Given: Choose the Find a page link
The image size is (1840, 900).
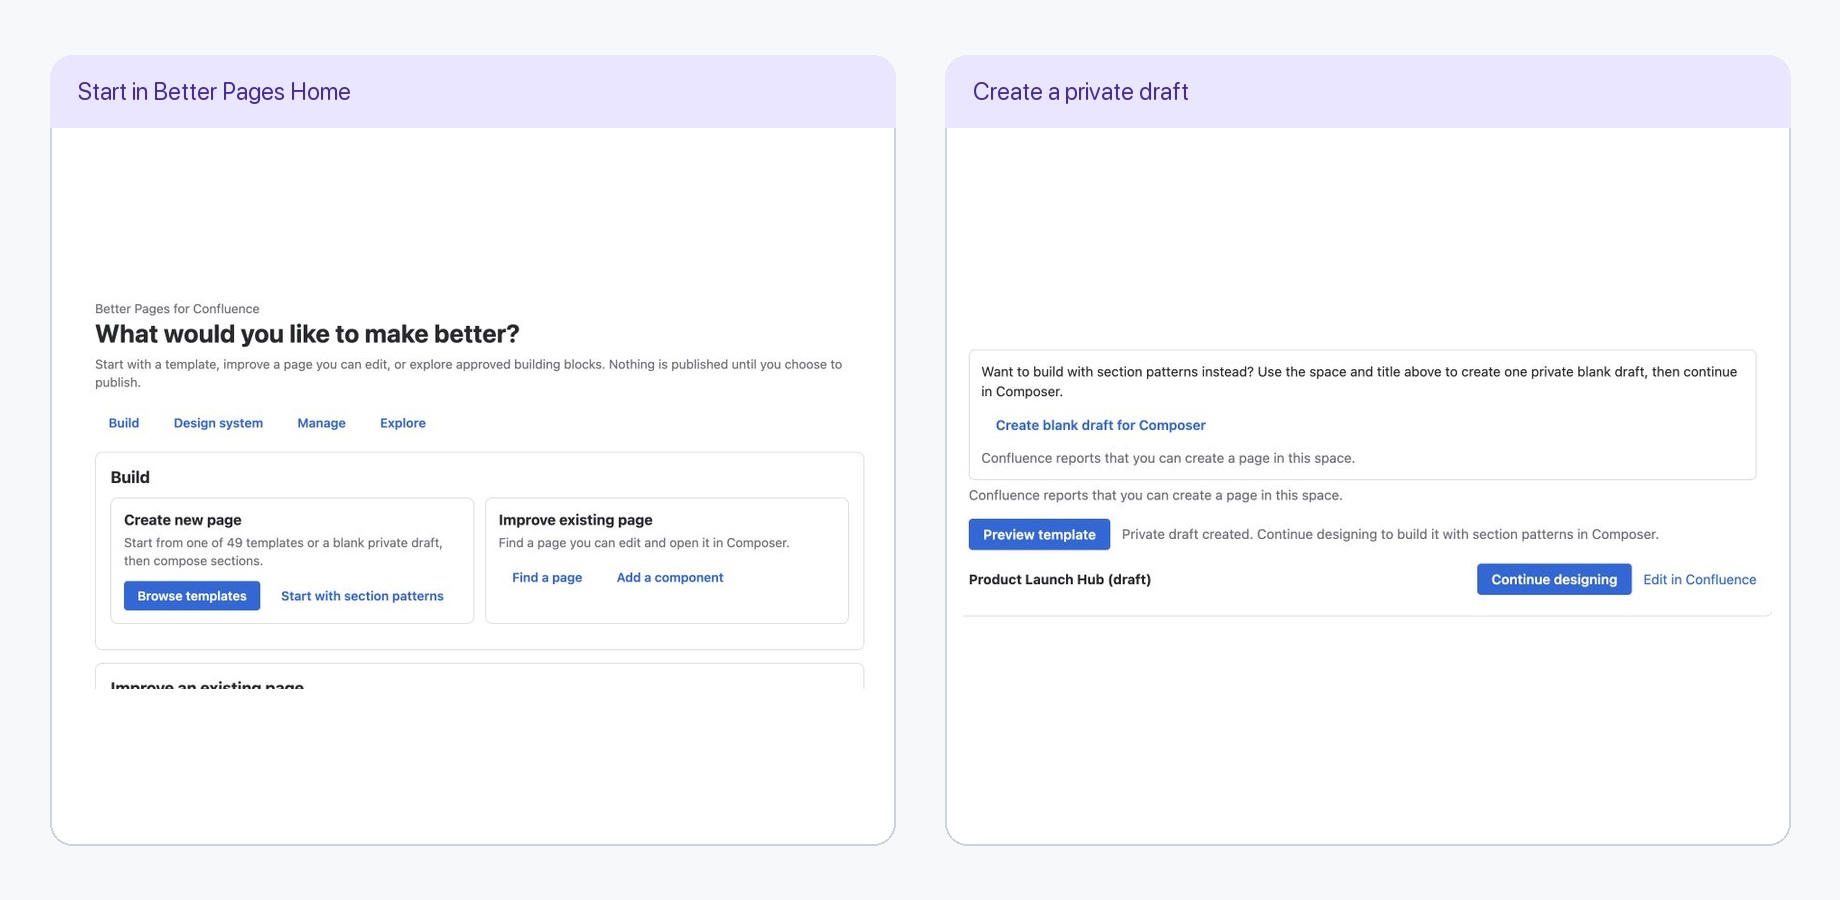Looking at the screenshot, I should (x=547, y=578).
